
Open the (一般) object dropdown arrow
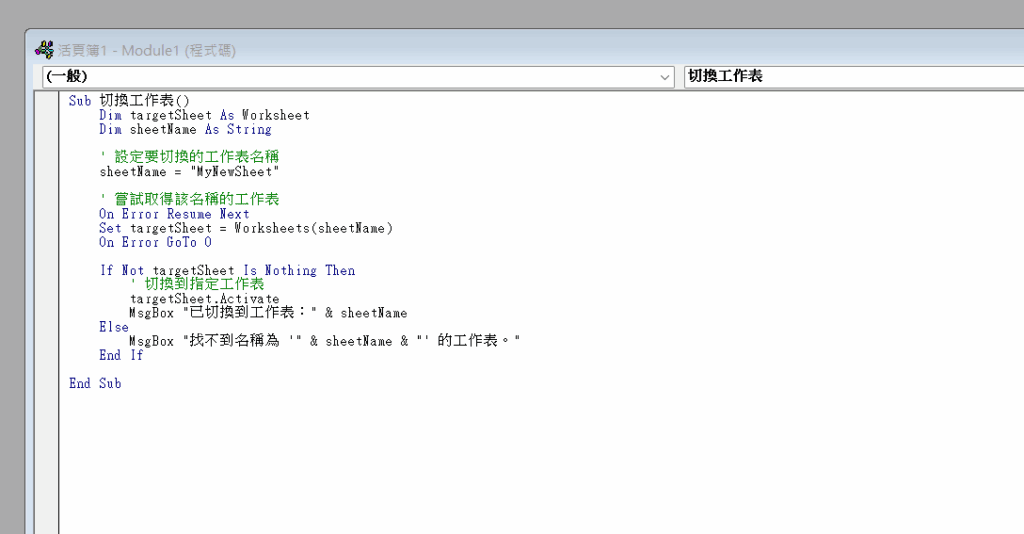(666, 77)
